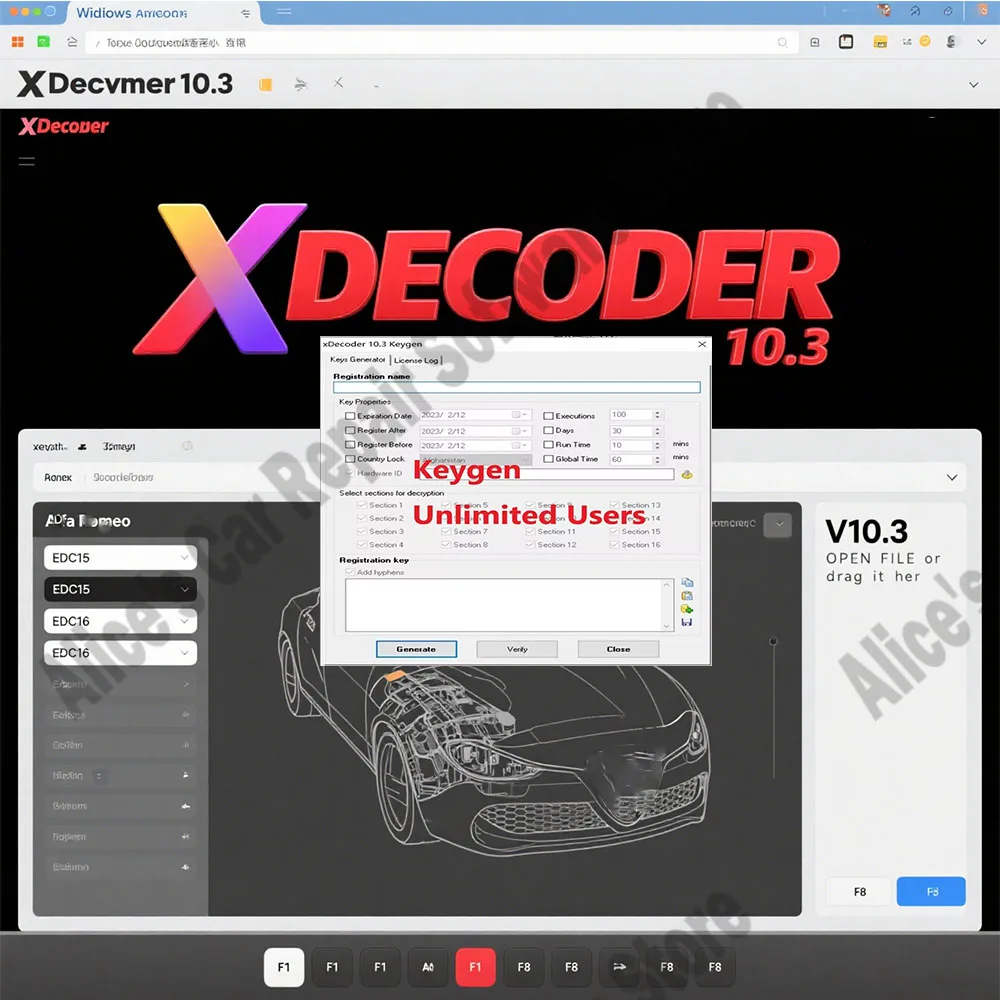Enable the Country Lock checkbox

(x=349, y=459)
